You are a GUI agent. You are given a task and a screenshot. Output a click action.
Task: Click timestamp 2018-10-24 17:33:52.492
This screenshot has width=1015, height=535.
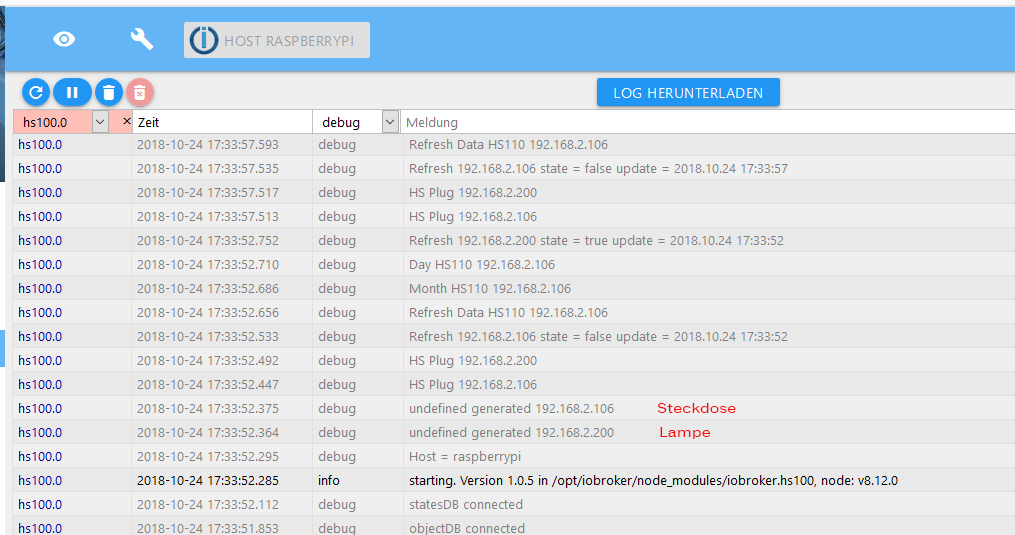click(x=208, y=360)
